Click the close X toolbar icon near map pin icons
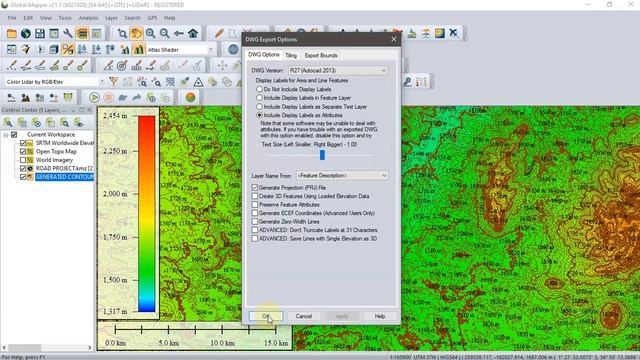Screen dimensions: 640x360 click(453, 33)
